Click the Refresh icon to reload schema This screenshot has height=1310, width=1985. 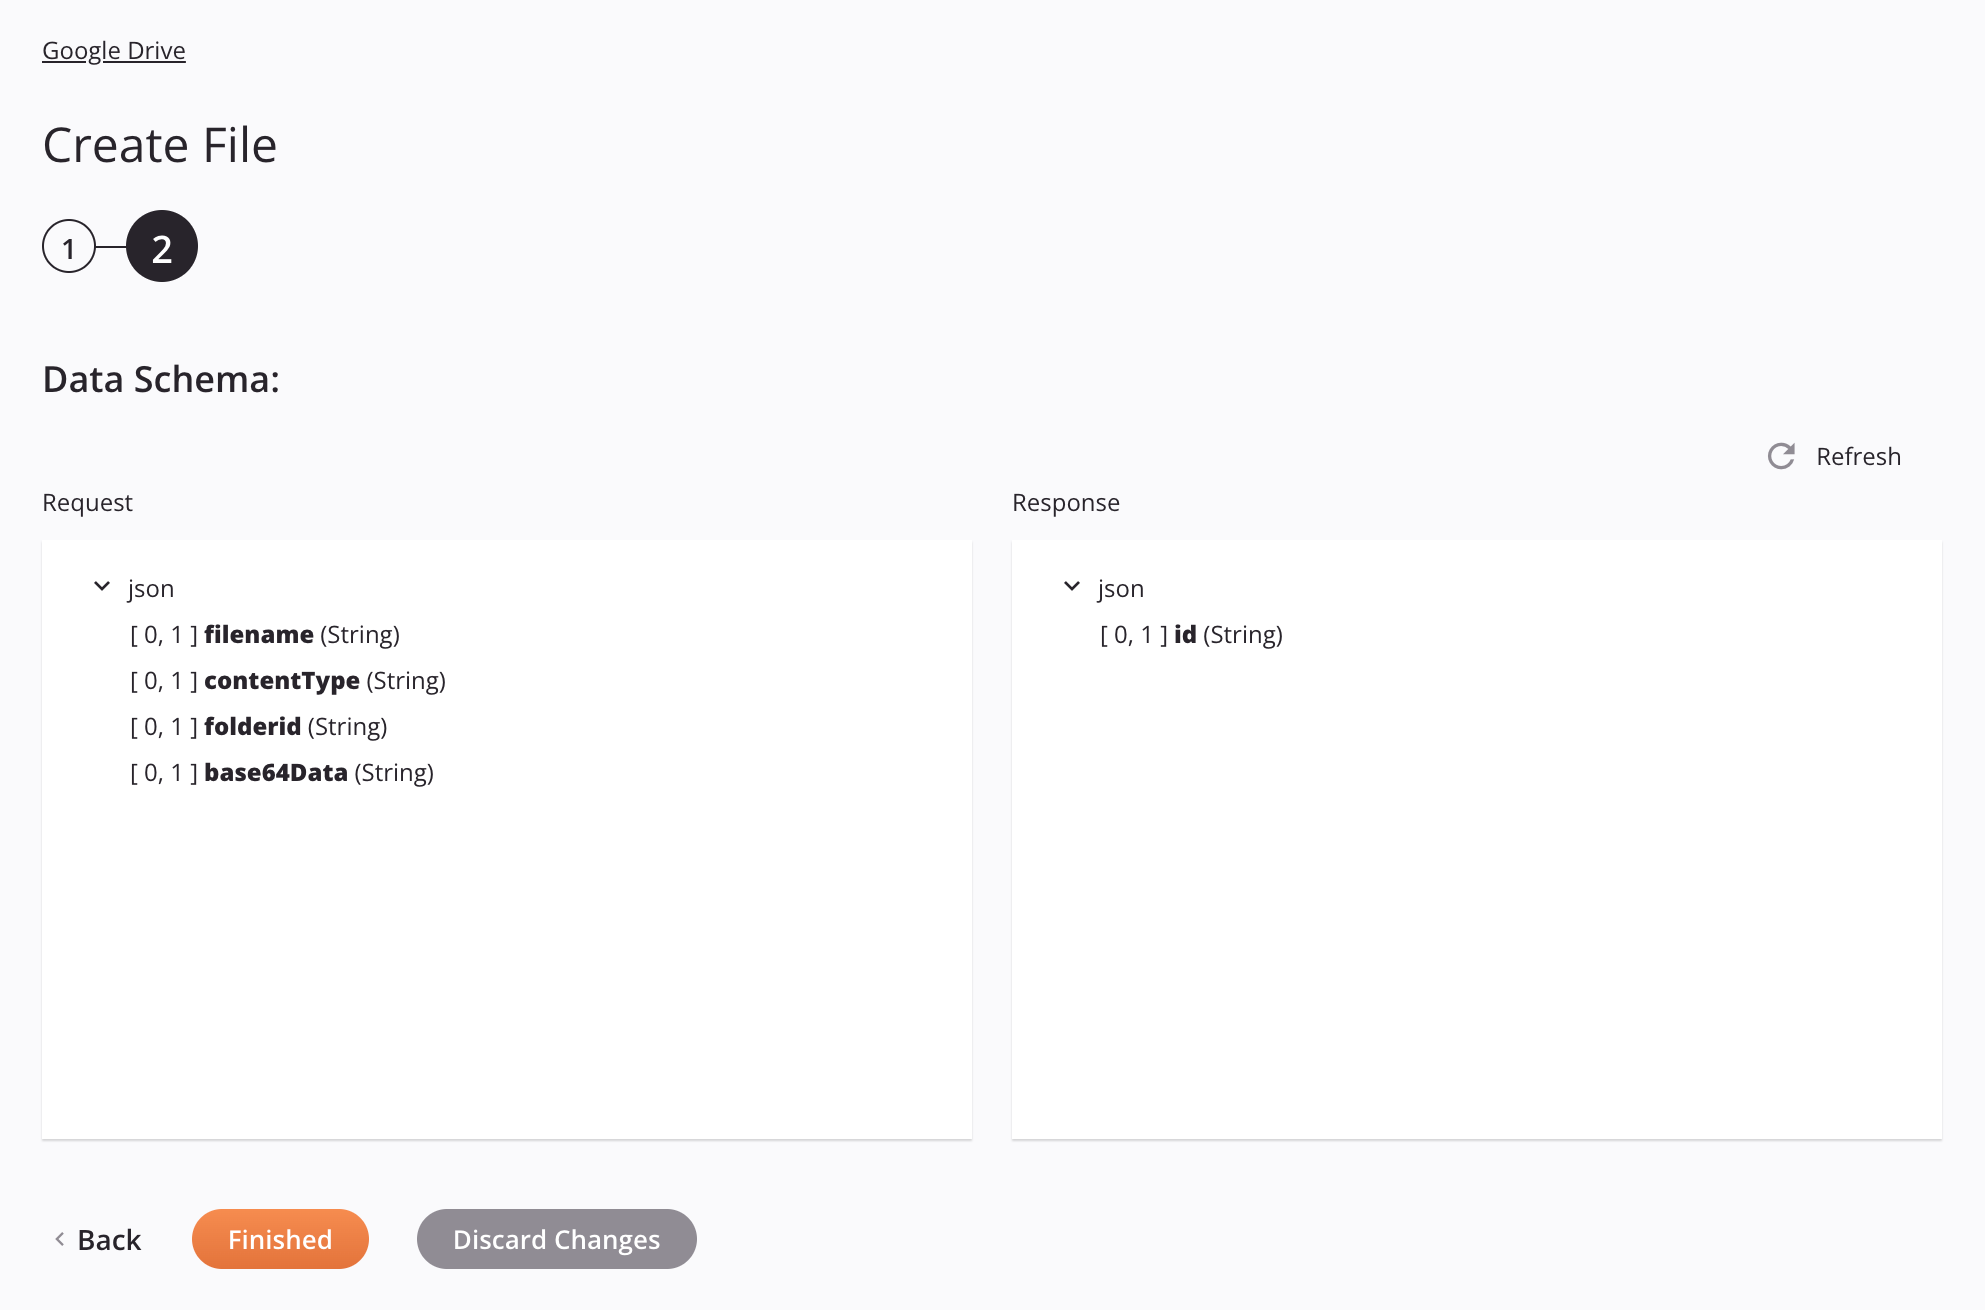(x=1782, y=455)
